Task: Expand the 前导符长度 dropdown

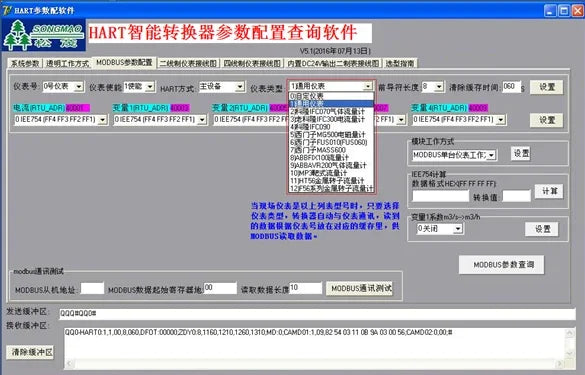Action: [439, 87]
